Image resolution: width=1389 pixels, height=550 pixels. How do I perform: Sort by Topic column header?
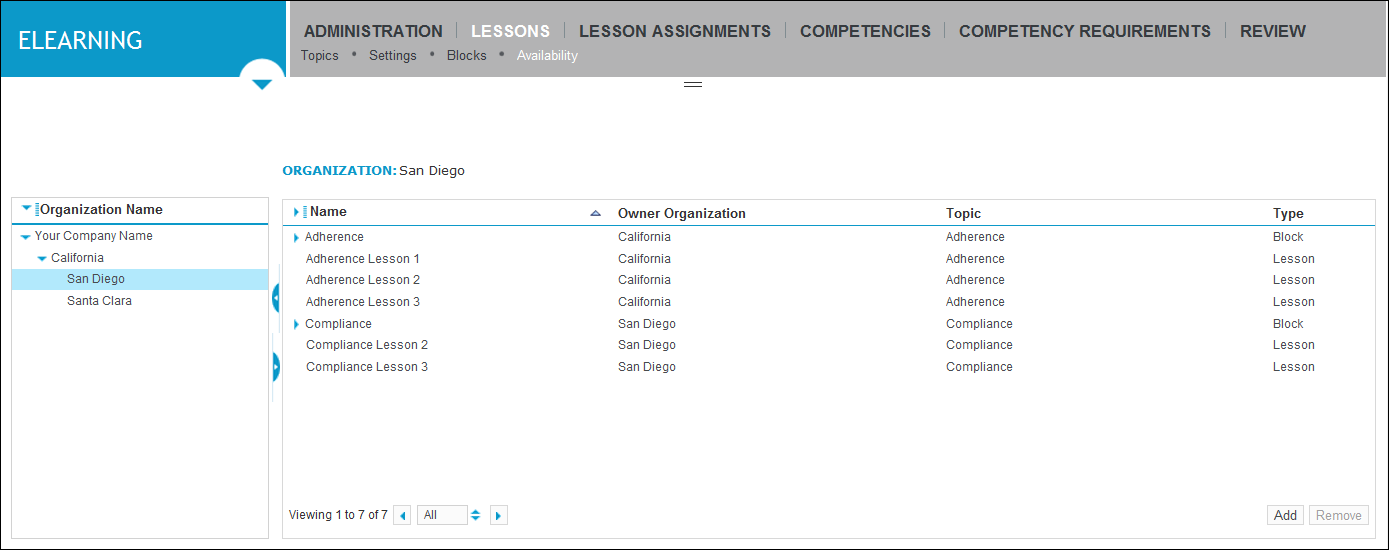[964, 213]
